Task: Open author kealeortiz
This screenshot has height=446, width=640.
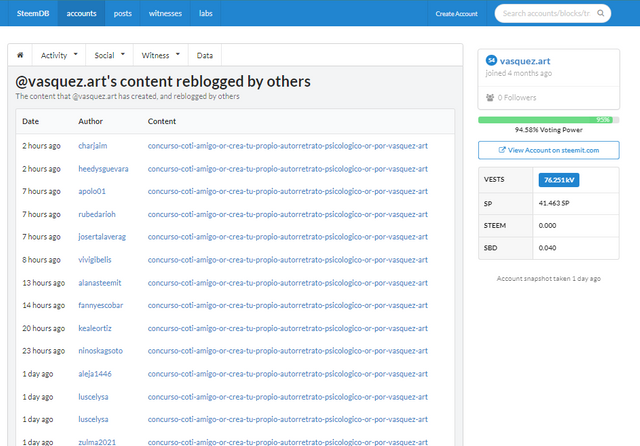Action: (x=95, y=328)
